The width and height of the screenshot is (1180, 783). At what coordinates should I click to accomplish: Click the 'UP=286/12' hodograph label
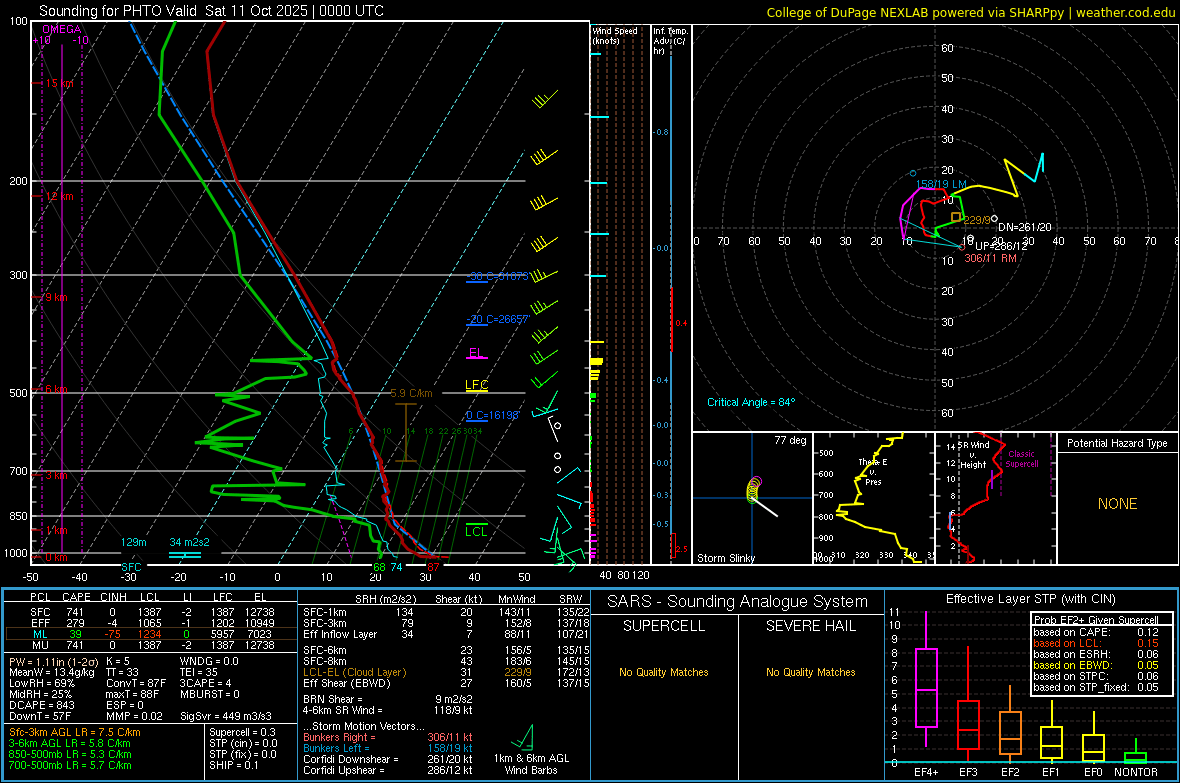click(x=1002, y=246)
